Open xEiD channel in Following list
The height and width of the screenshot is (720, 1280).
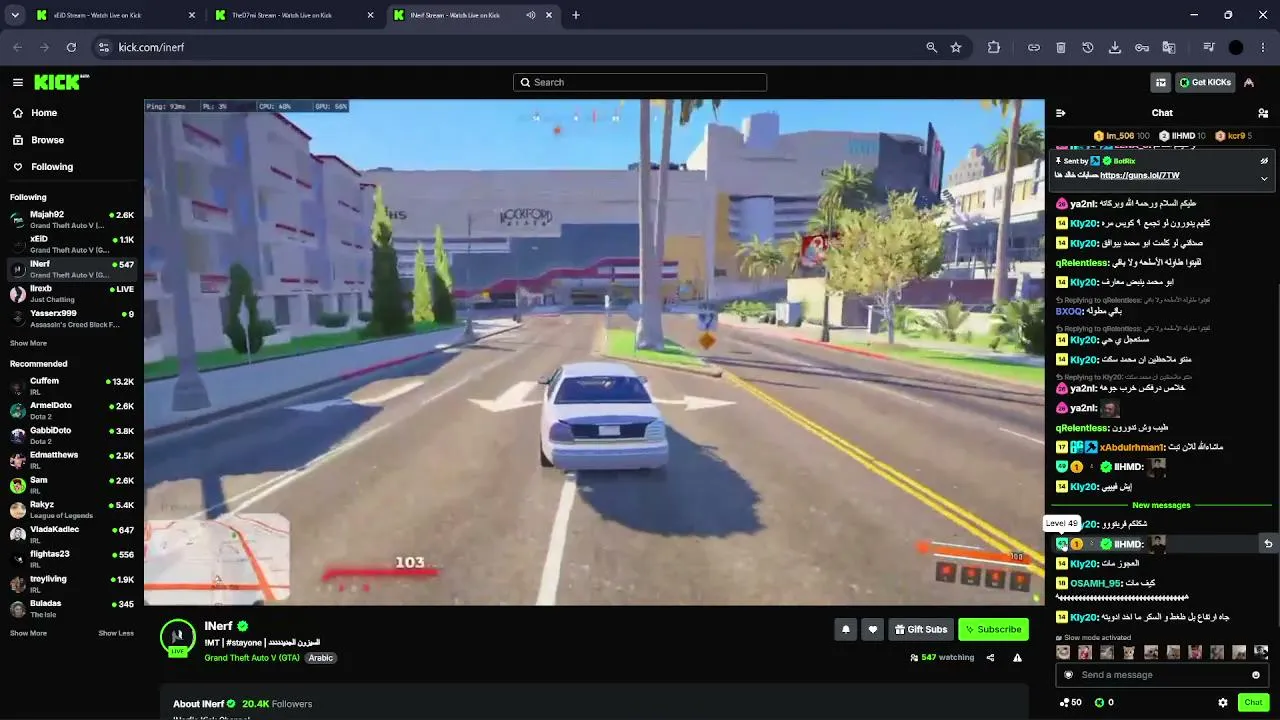(72, 244)
